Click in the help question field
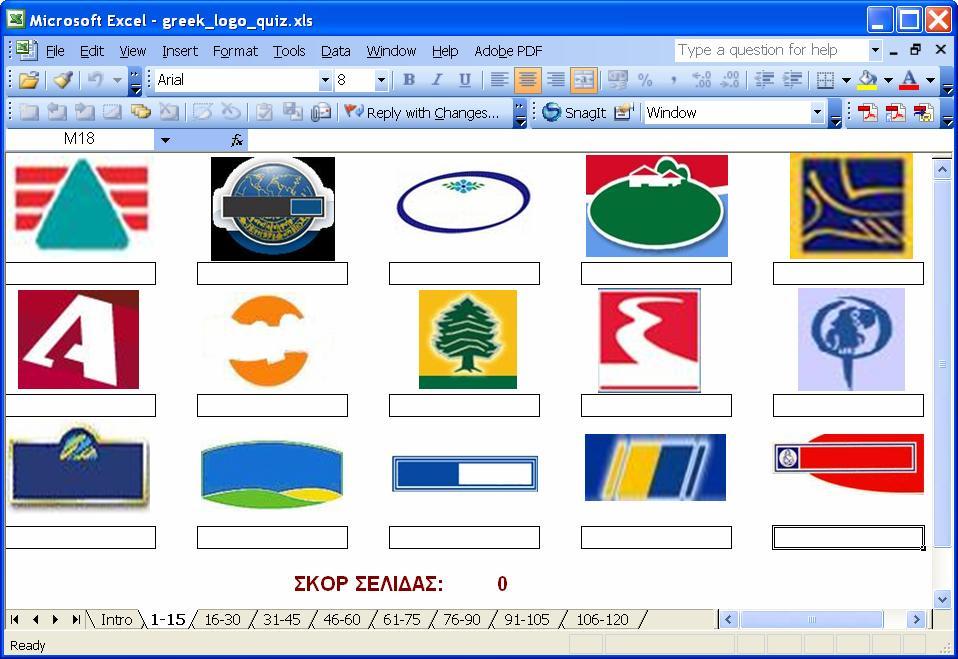 (x=771, y=50)
